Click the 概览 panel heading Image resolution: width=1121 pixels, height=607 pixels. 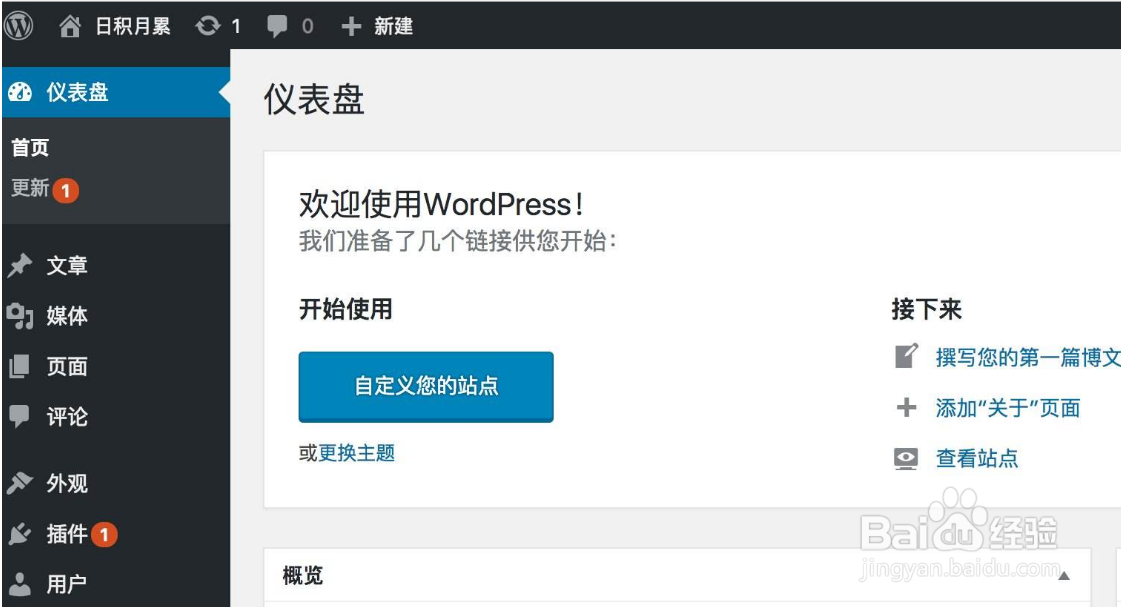pyautogui.click(x=303, y=576)
